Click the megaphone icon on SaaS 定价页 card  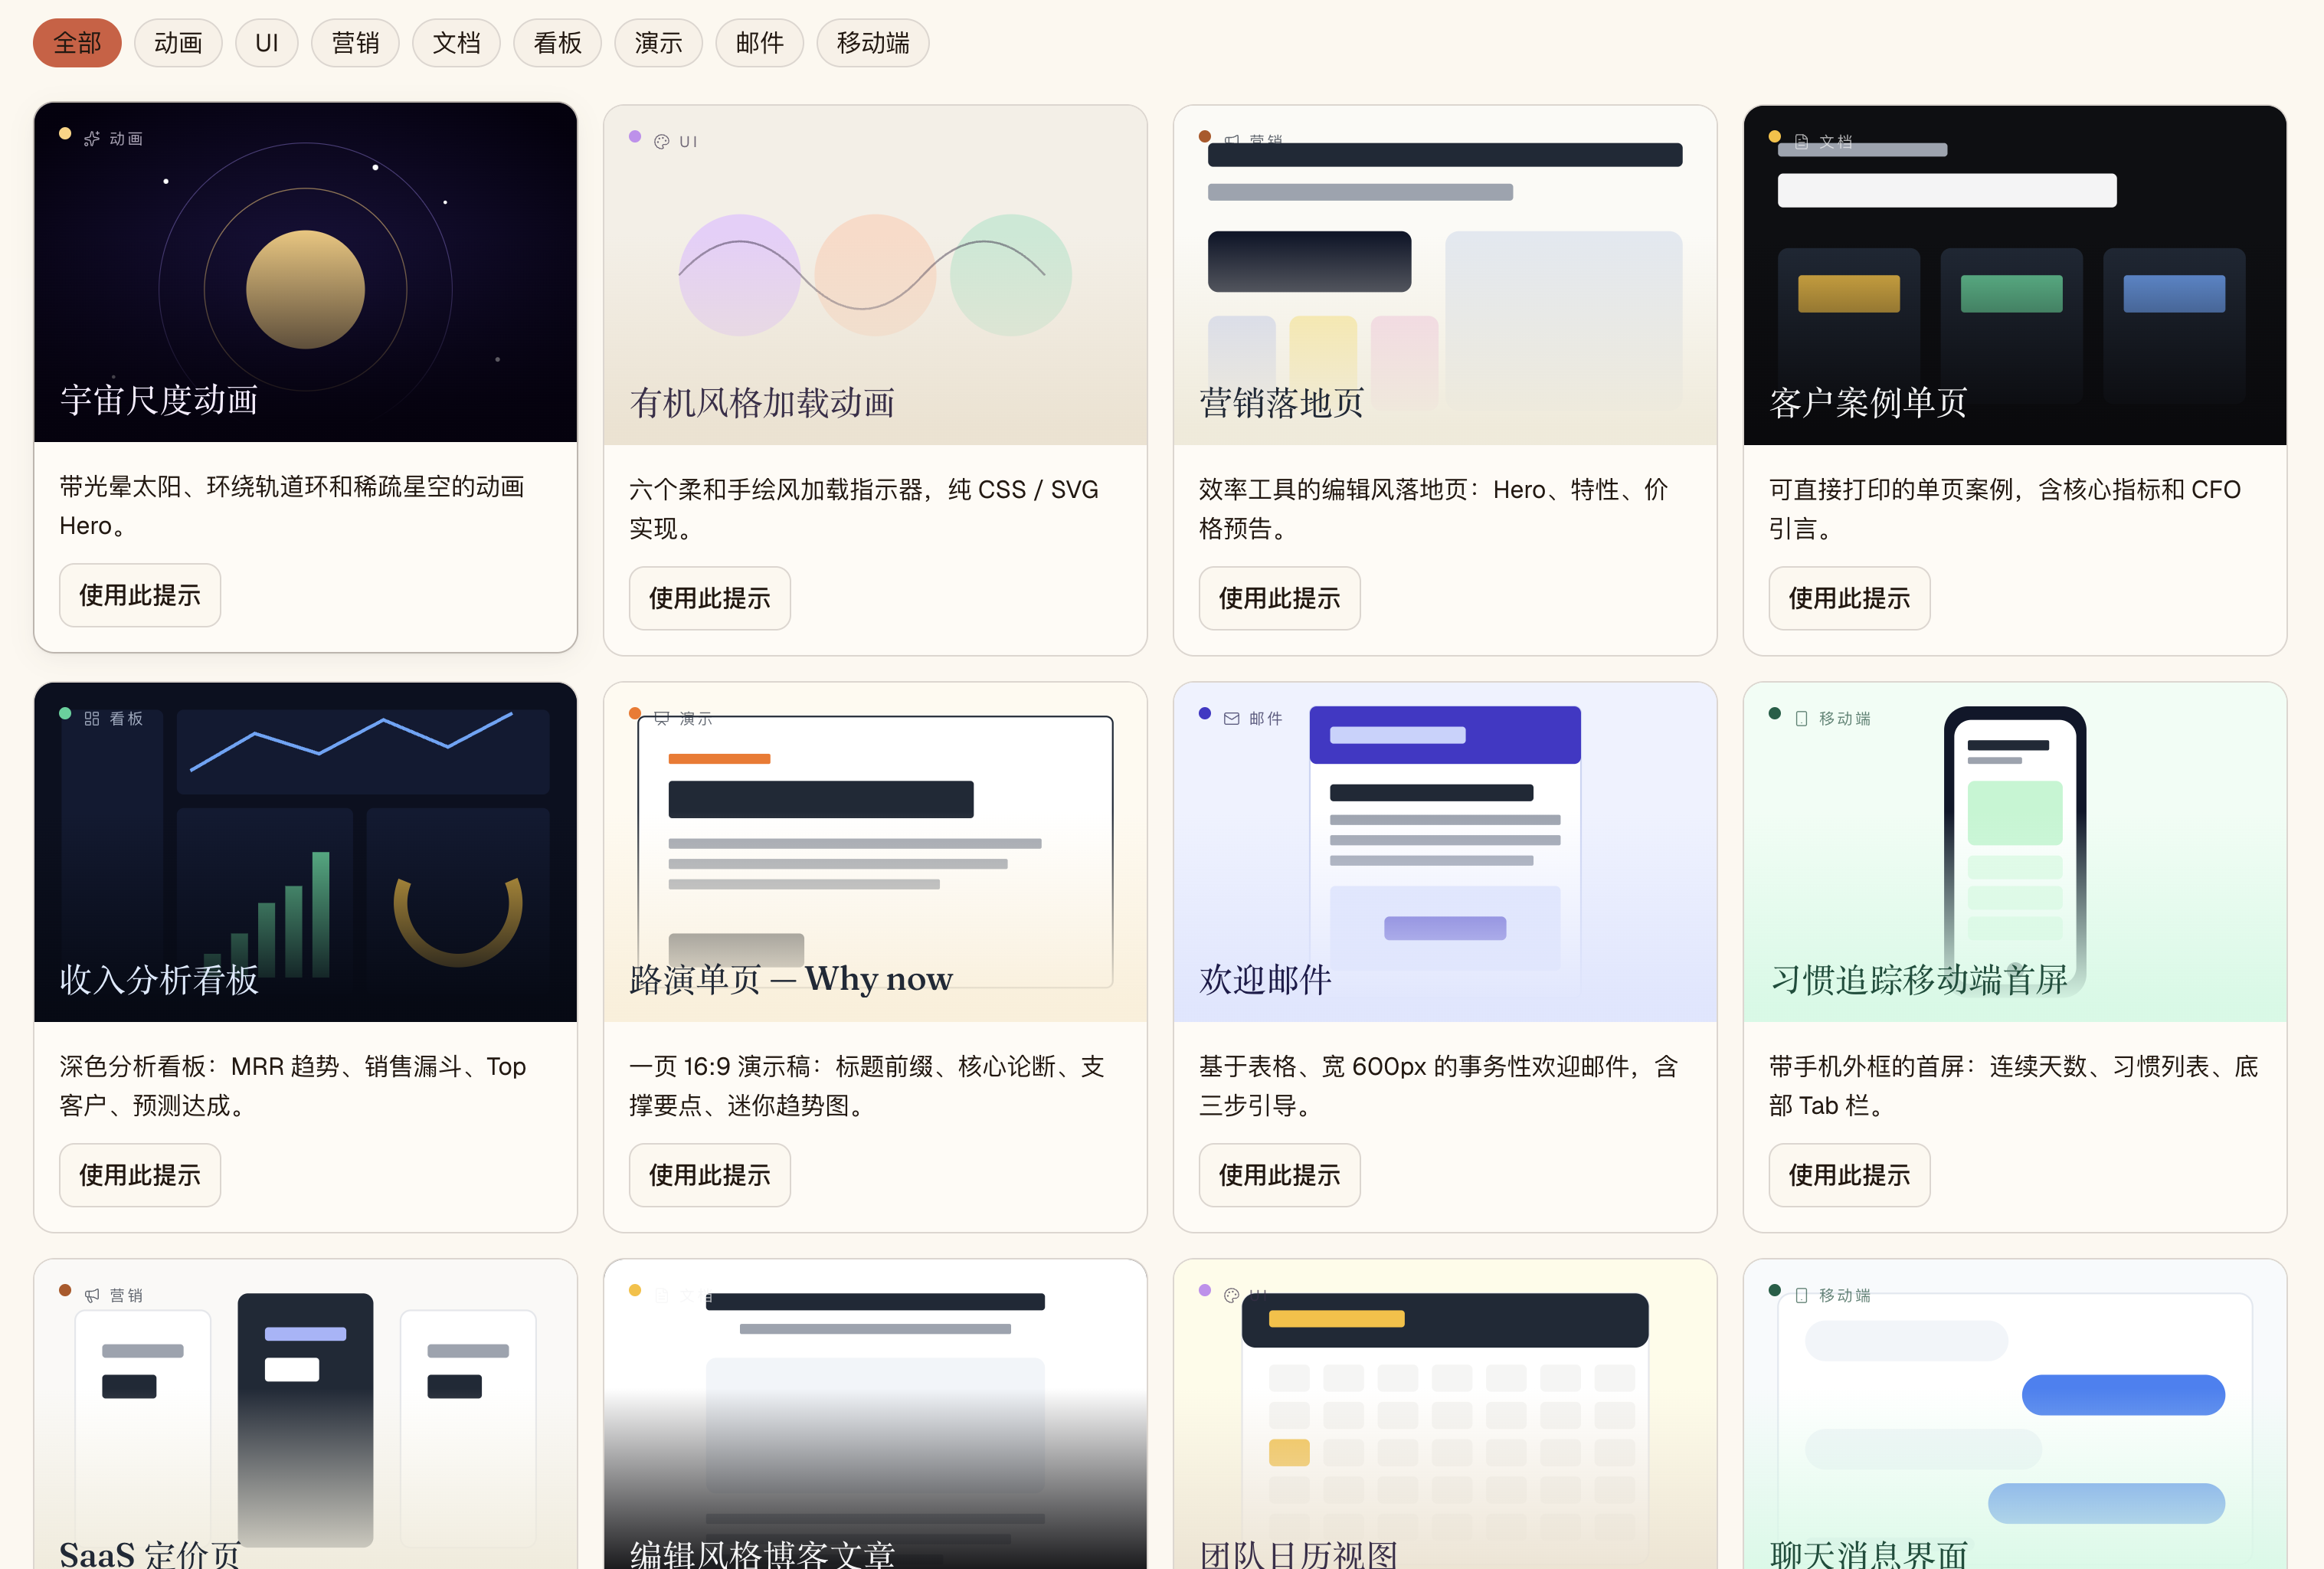click(x=92, y=1294)
